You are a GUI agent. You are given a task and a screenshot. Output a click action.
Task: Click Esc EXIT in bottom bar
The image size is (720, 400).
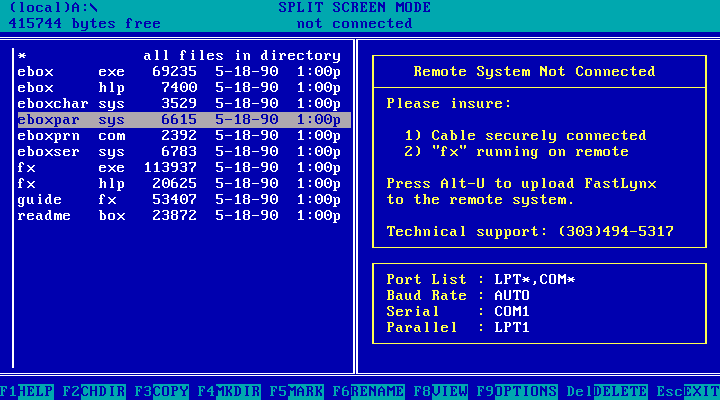click(x=688, y=391)
